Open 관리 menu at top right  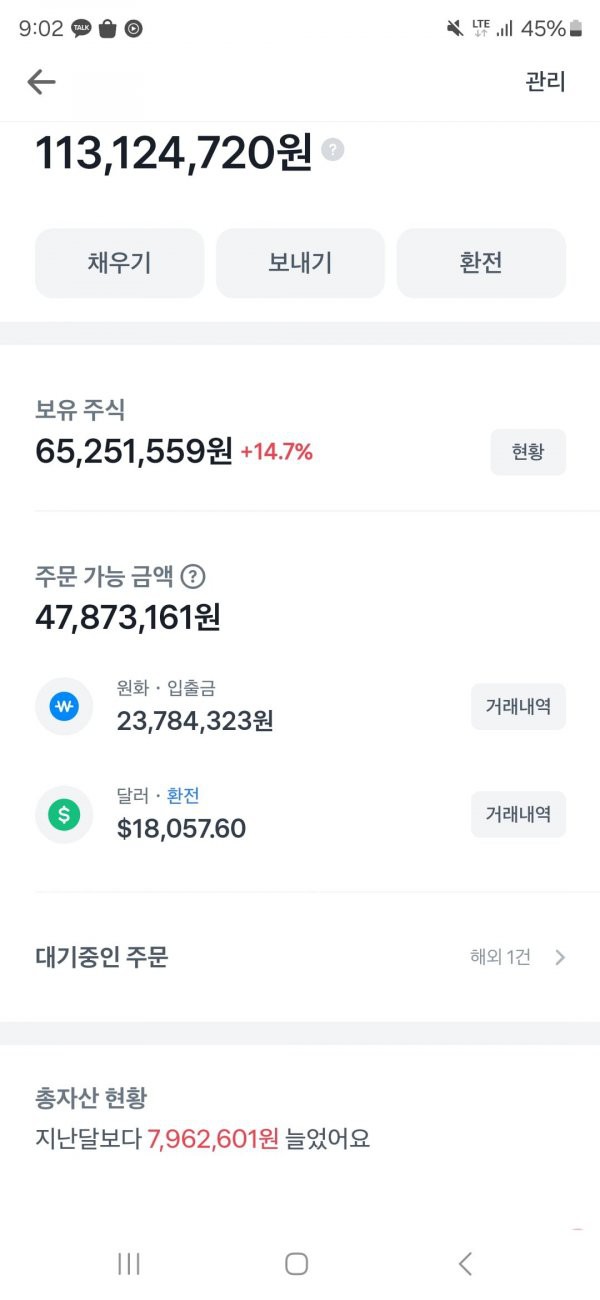pos(546,82)
